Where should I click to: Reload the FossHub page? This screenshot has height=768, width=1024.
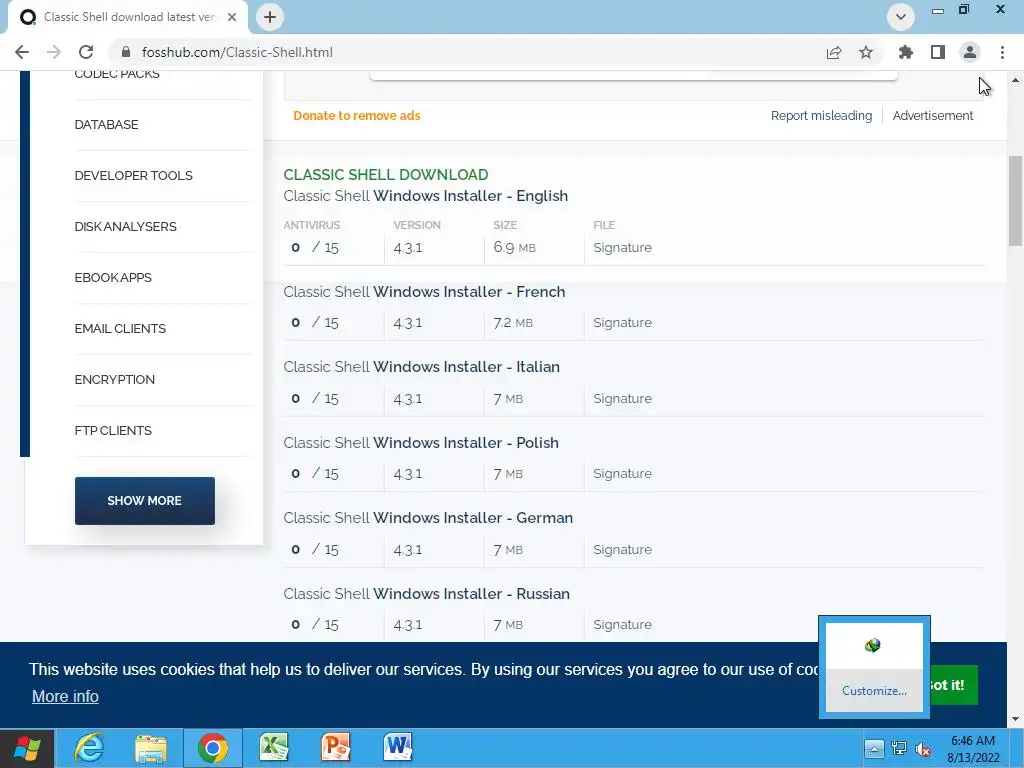(x=86, y=52)
